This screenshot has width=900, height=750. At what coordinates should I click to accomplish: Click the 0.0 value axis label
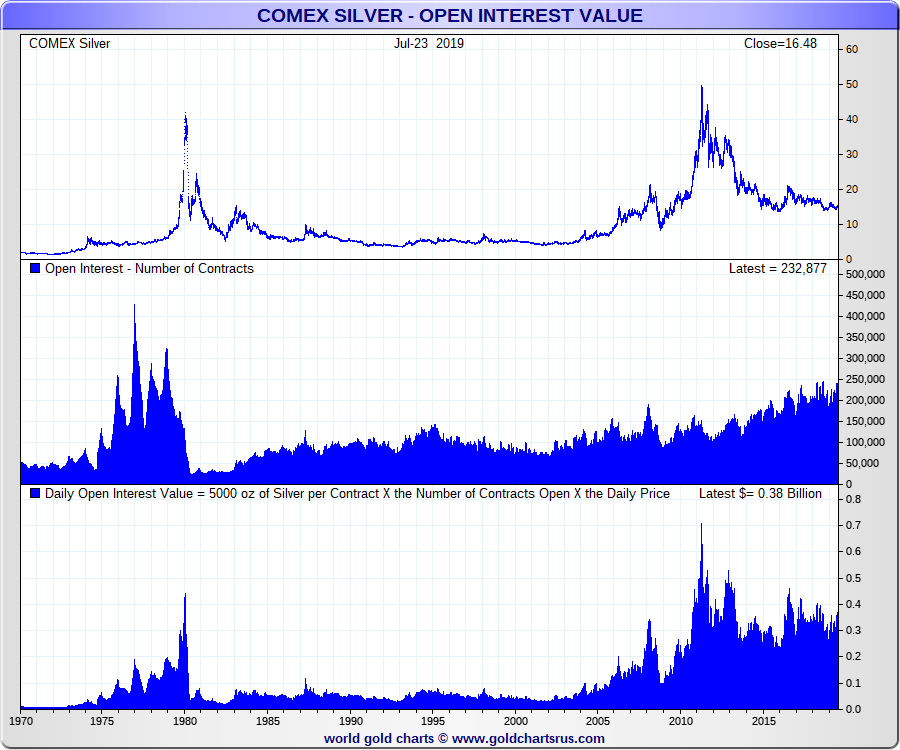(x=853, y=709)
